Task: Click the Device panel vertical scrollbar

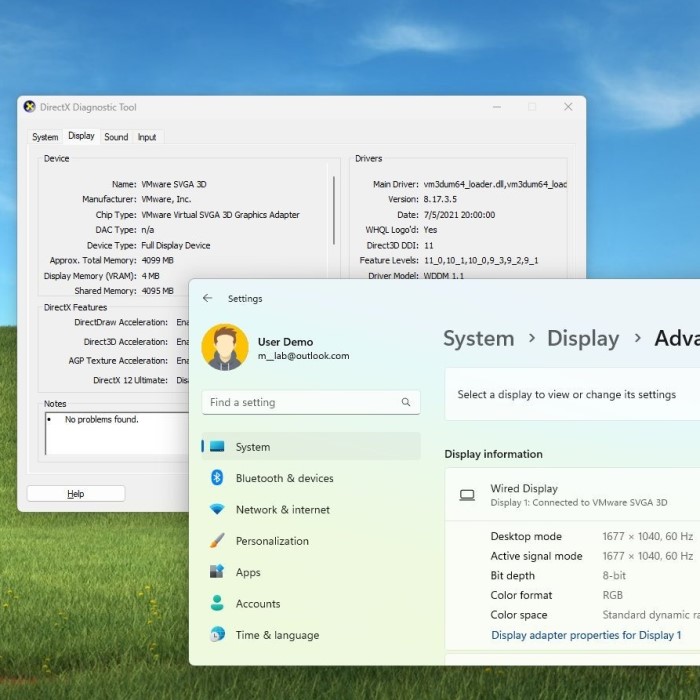Action: coord(333,210)
